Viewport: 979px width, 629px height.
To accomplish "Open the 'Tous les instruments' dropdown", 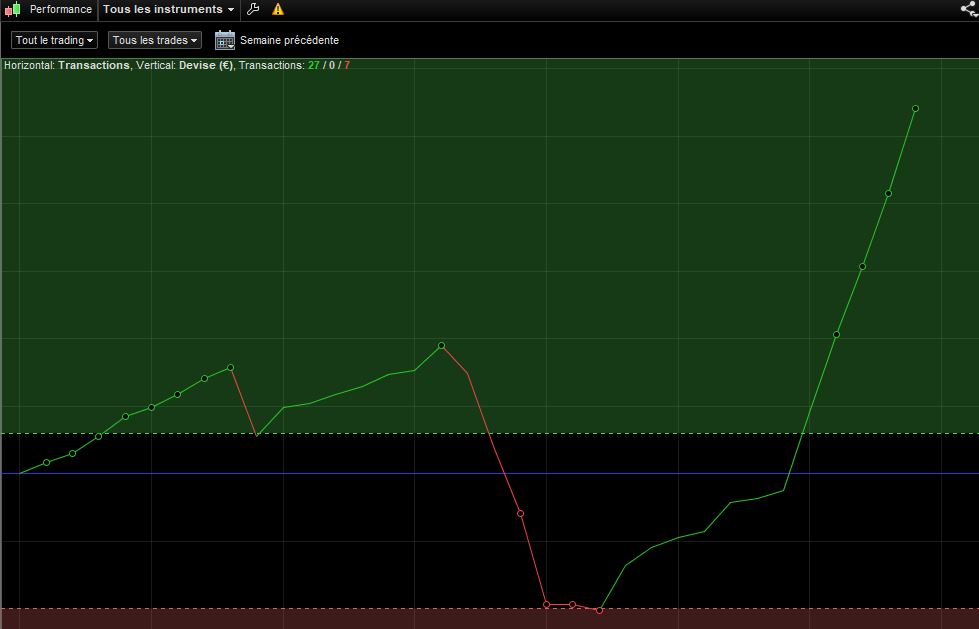I will pyautogui.click(x=168, y=9).
